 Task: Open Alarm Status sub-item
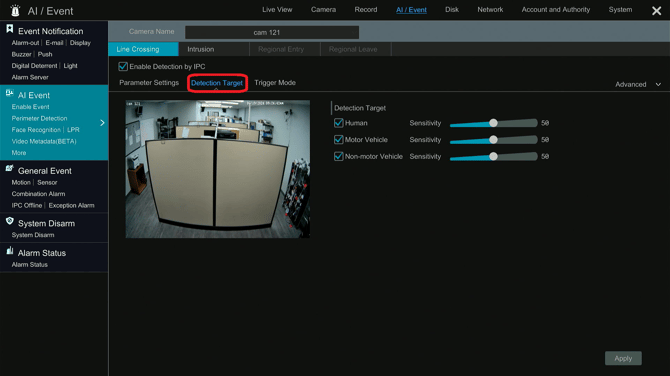[x=29, y=265]
